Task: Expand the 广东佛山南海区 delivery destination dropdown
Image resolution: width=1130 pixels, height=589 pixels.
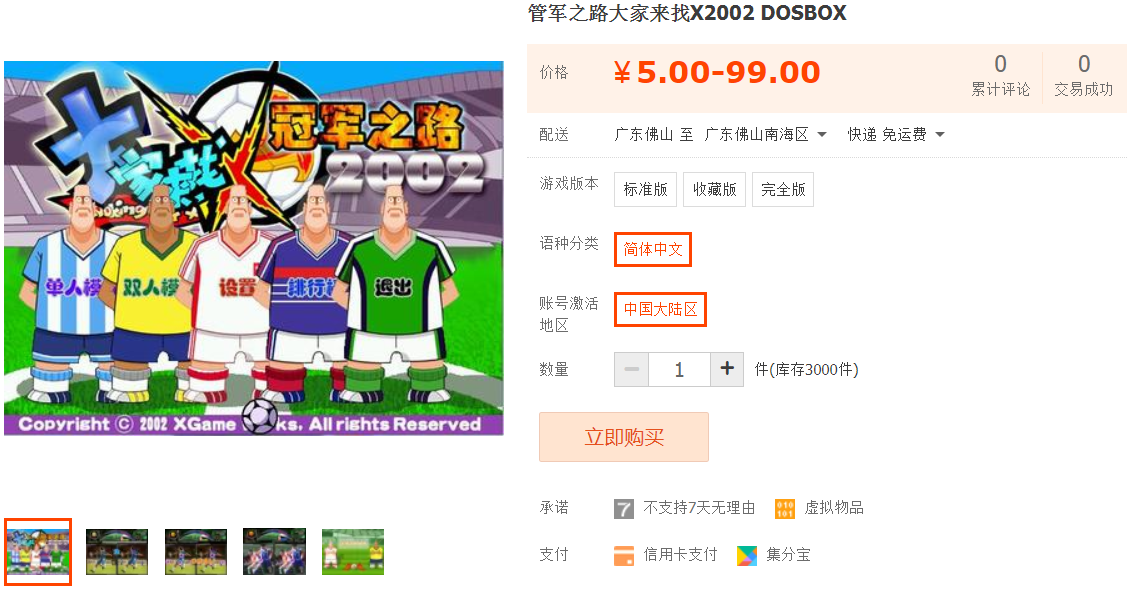Action: pos(765,135)
